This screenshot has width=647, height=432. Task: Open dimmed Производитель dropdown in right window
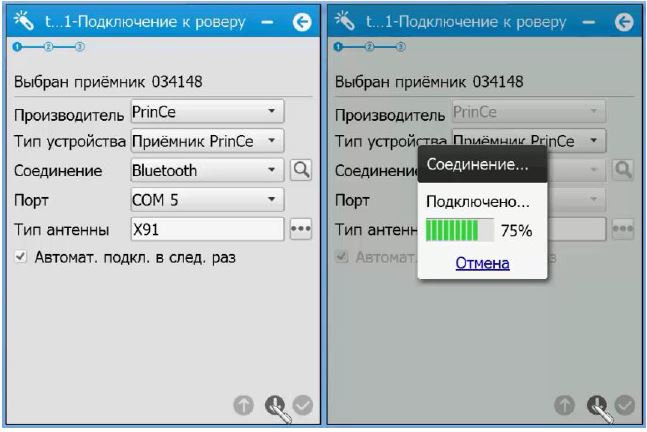[x=529, y=111]
